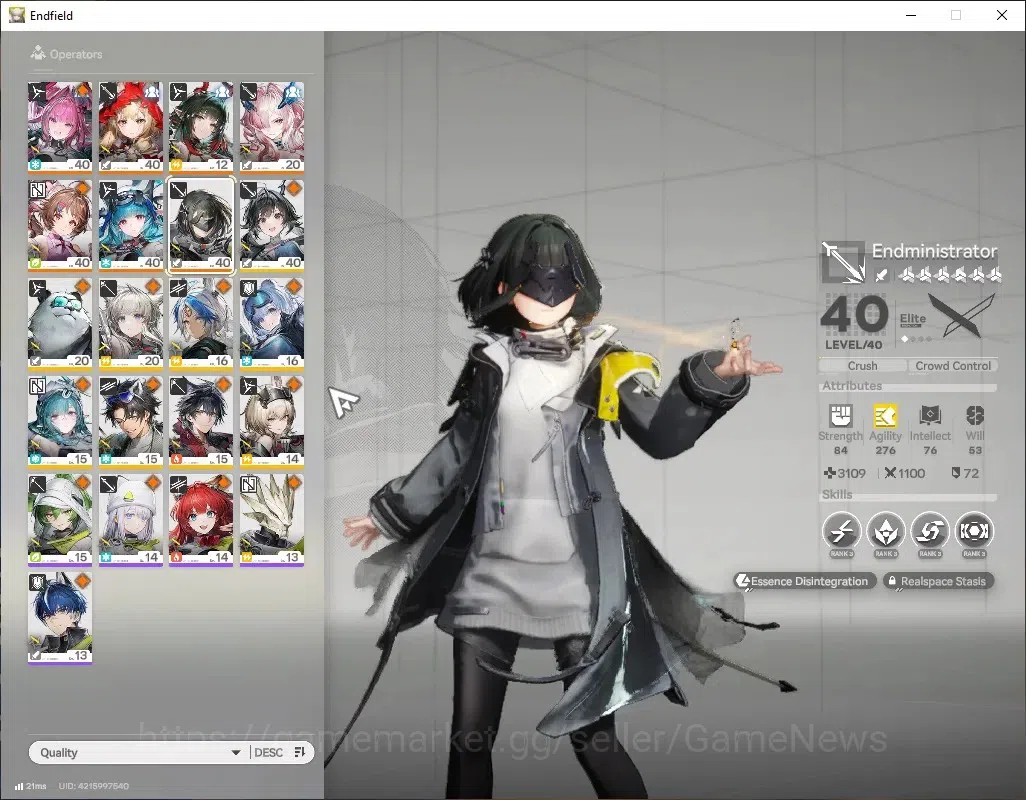The image size is (1026, 800).
Task: Select teal-haired operator card level 15
Action: (x=60, y=421)
